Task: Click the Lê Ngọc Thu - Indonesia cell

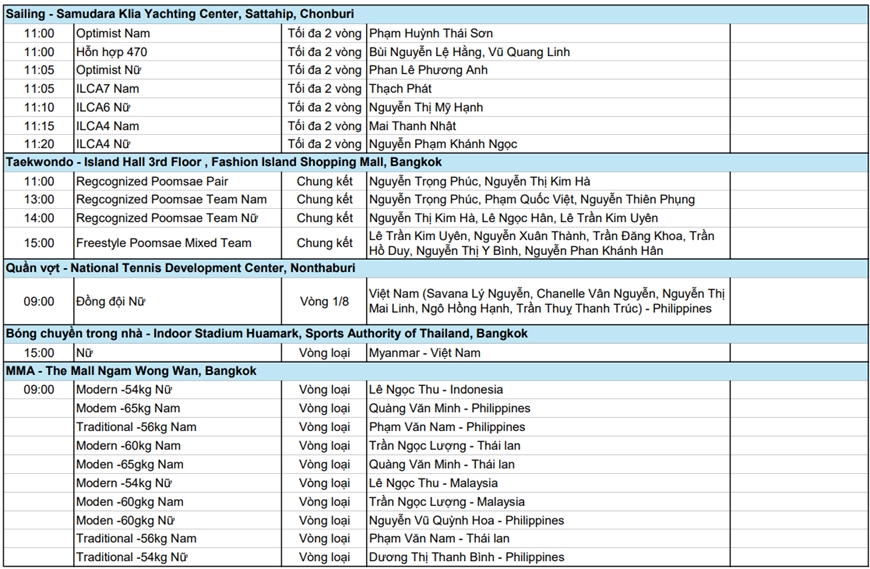Action: click(x=436, y=390)
